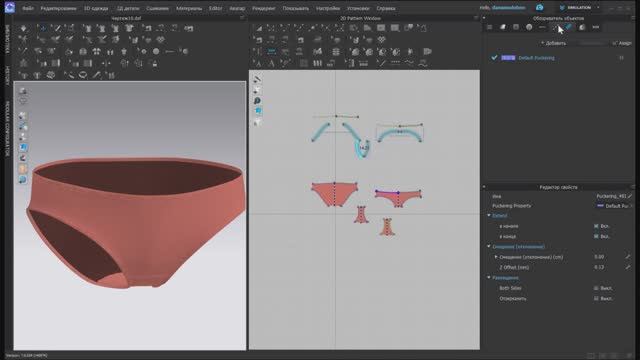Select the Default Puckering item in Object Browser
640x360 pixels.
click(536, 58)
